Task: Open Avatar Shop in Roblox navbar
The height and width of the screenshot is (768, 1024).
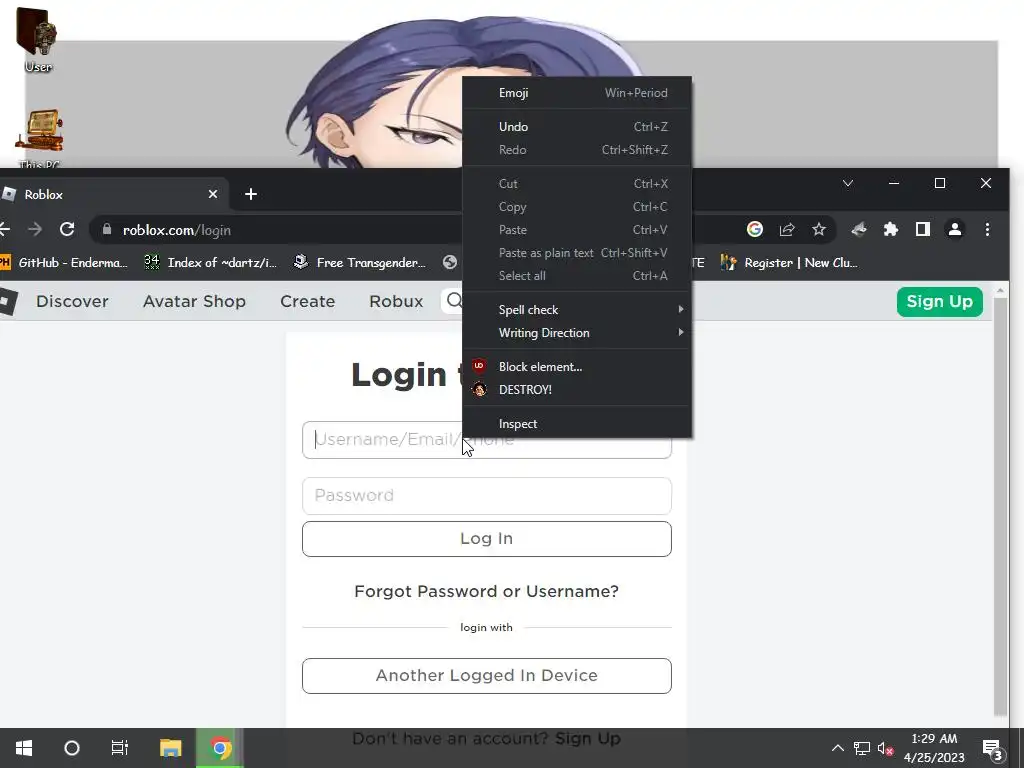Action: coord(195,301)
